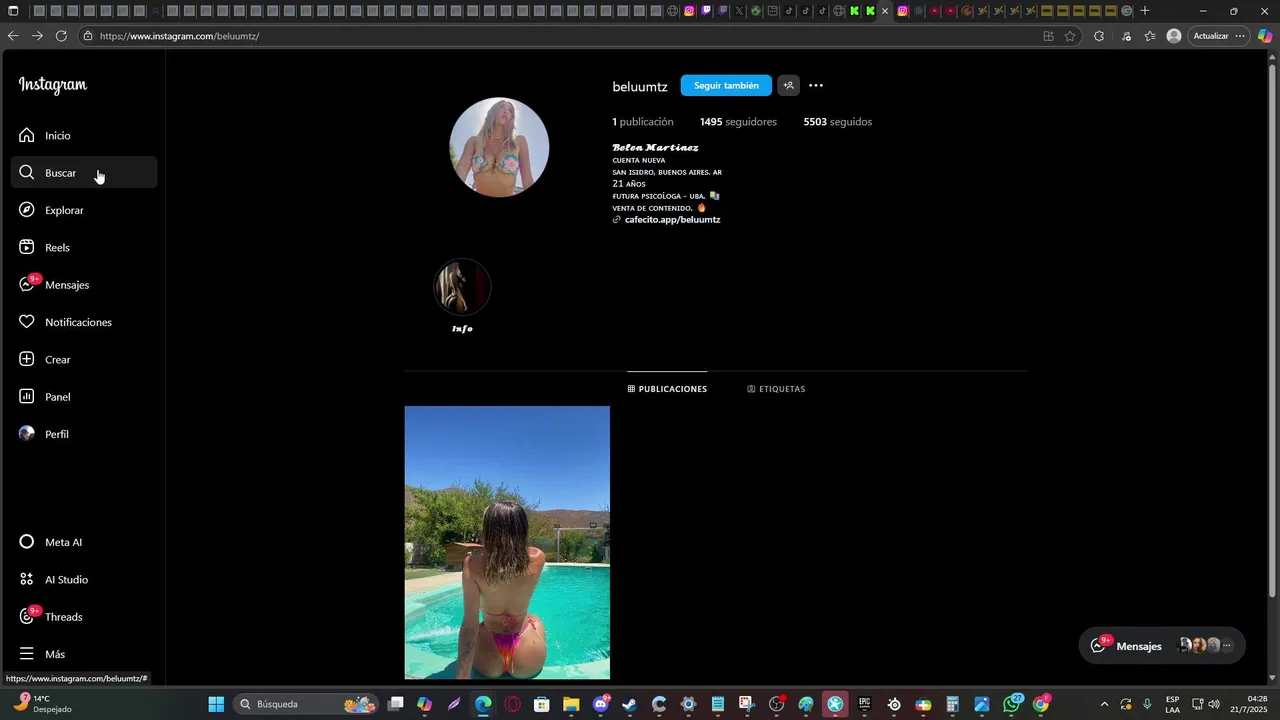Open the profile options three-dot menu
Screen dimensions: 1280x720
click(816, 86)
